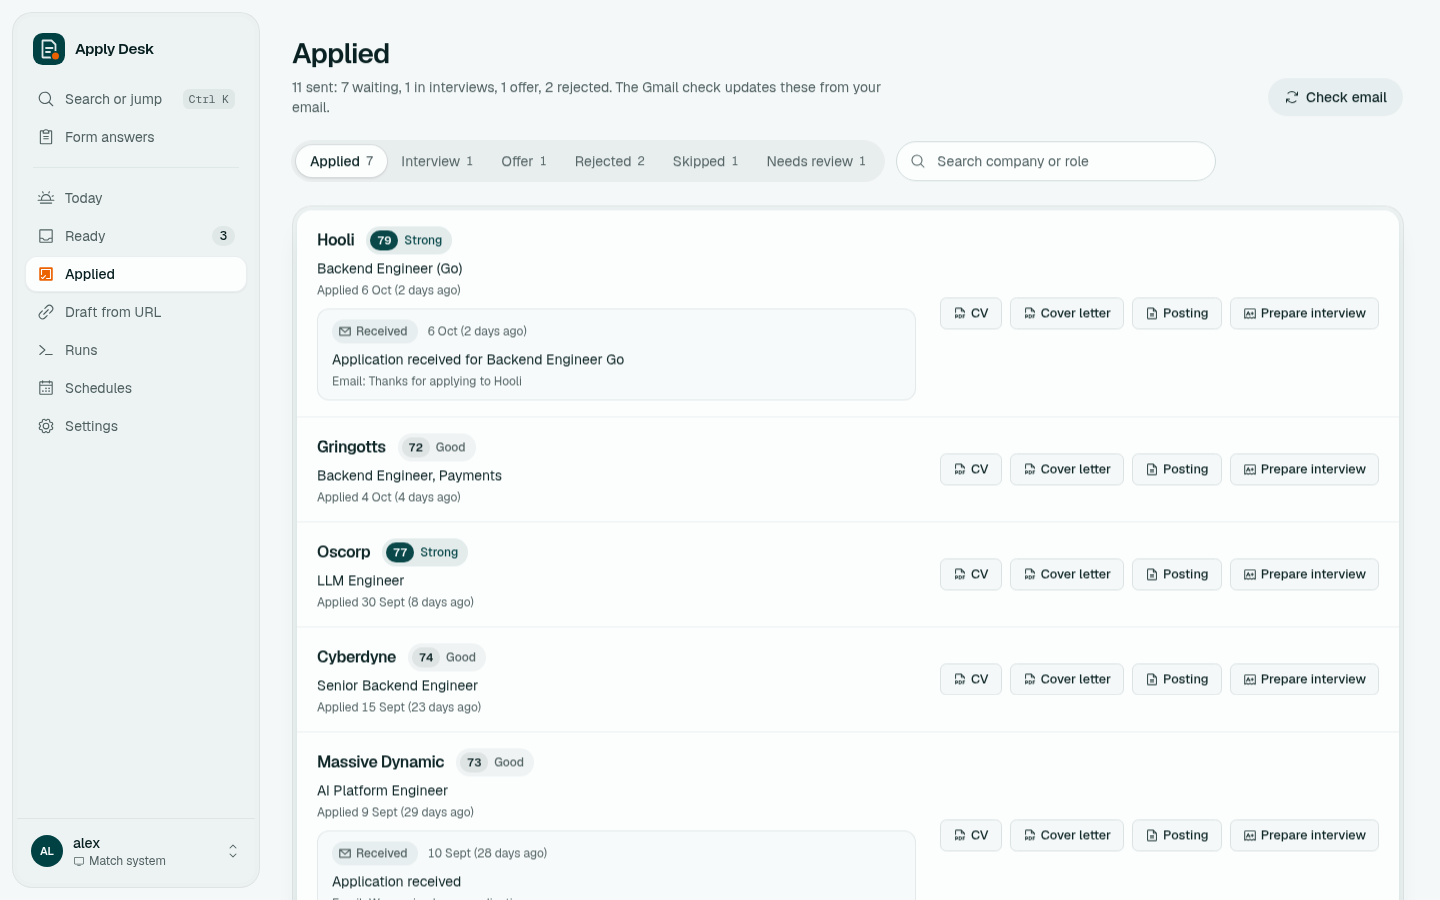Click the magnifier icon in sidebar search
This screenshot has height=900, width=1440.
[x=46, y=99]
